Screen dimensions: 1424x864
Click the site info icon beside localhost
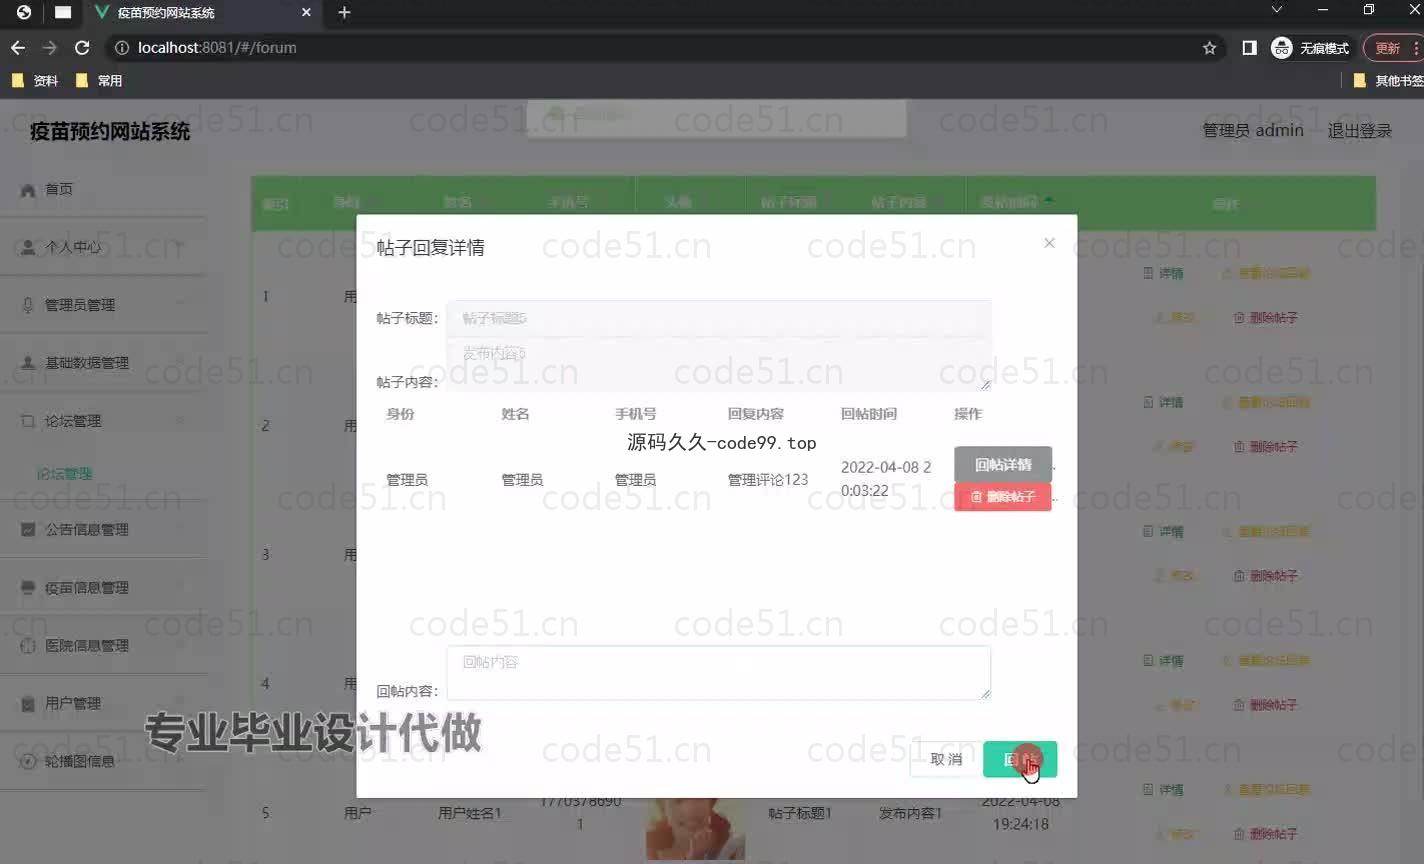(122, 48)
